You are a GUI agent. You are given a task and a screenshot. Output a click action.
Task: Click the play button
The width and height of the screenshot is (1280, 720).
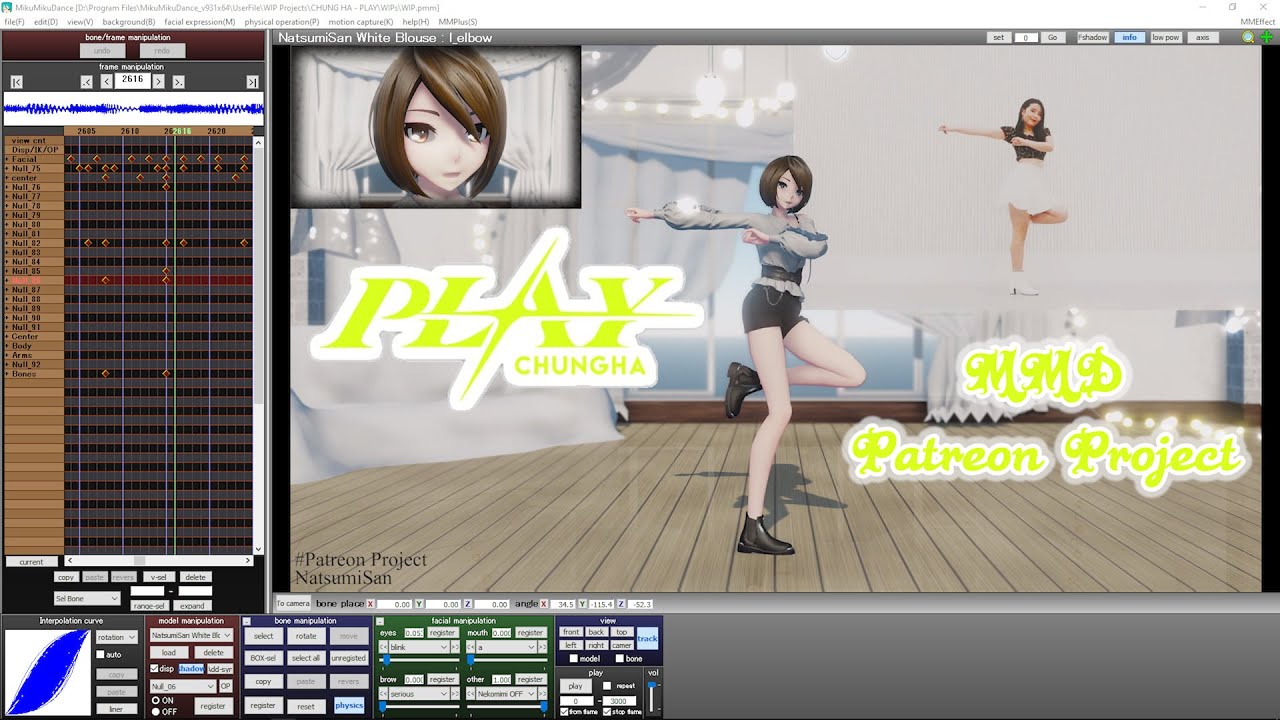click(x=575, y=686)
